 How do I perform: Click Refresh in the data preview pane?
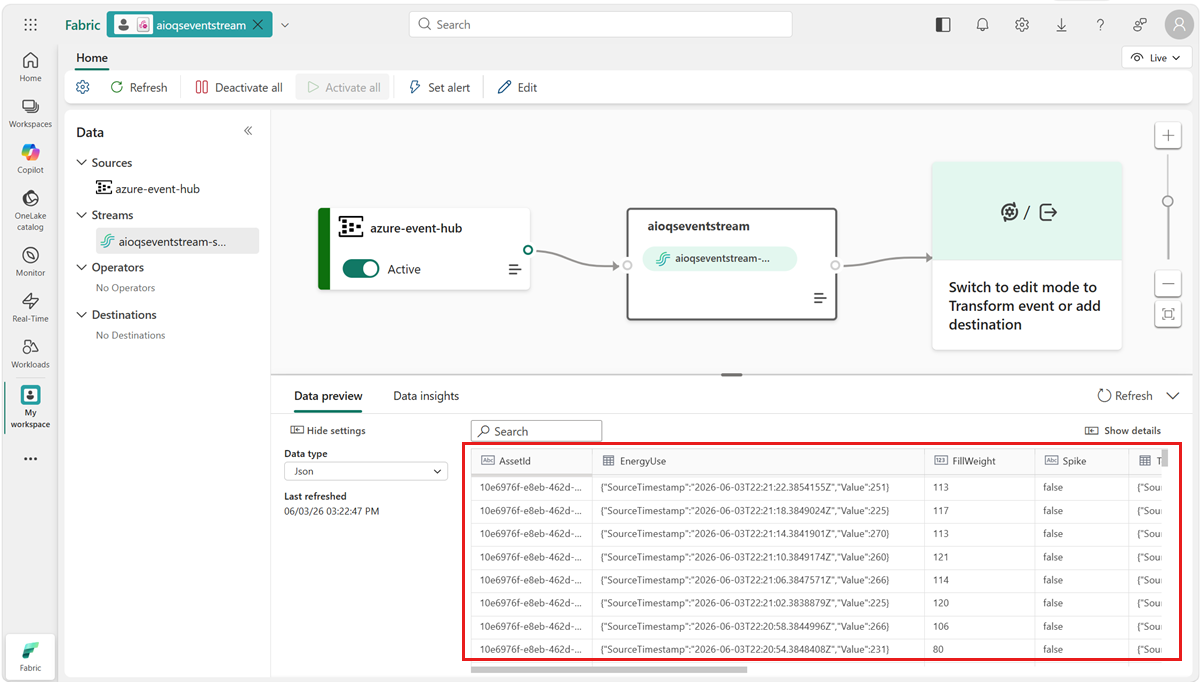coord(1125,396)
